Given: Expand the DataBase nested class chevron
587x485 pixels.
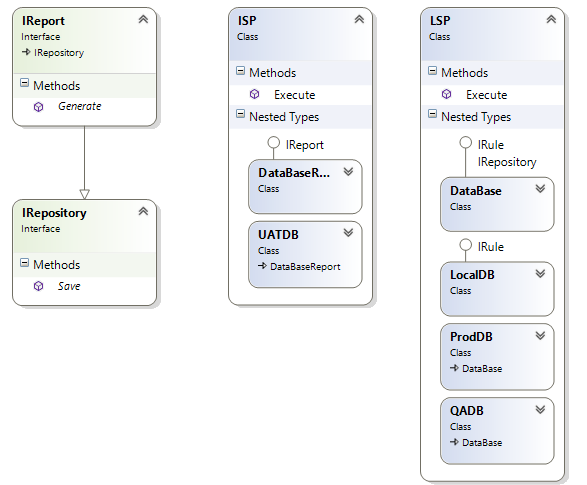Looking at the screenshot, I should [540, 189].
